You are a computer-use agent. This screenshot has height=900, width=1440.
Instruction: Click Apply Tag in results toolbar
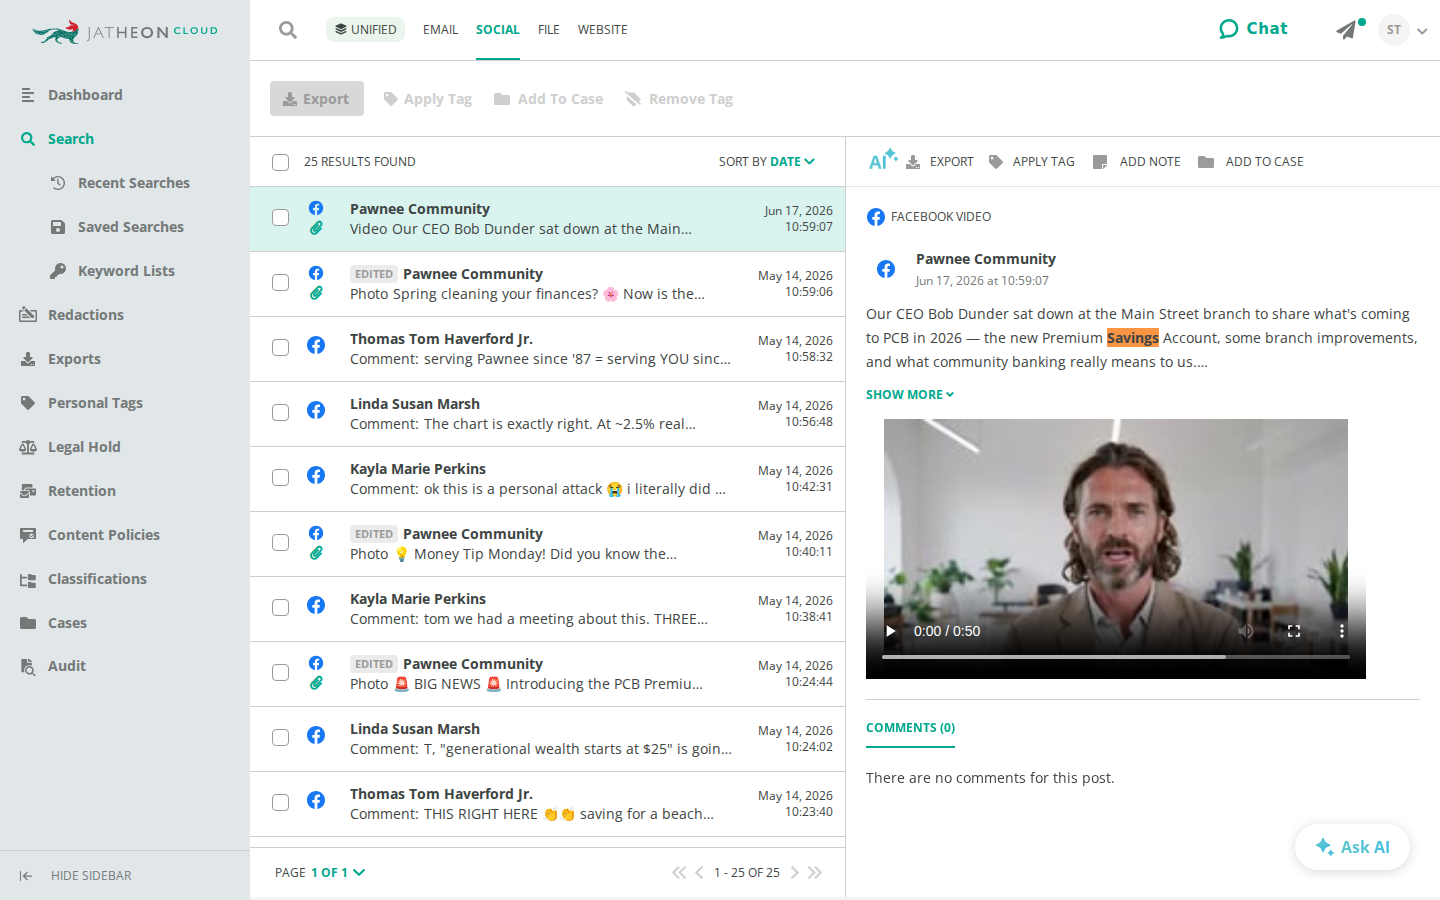point(428,99)
